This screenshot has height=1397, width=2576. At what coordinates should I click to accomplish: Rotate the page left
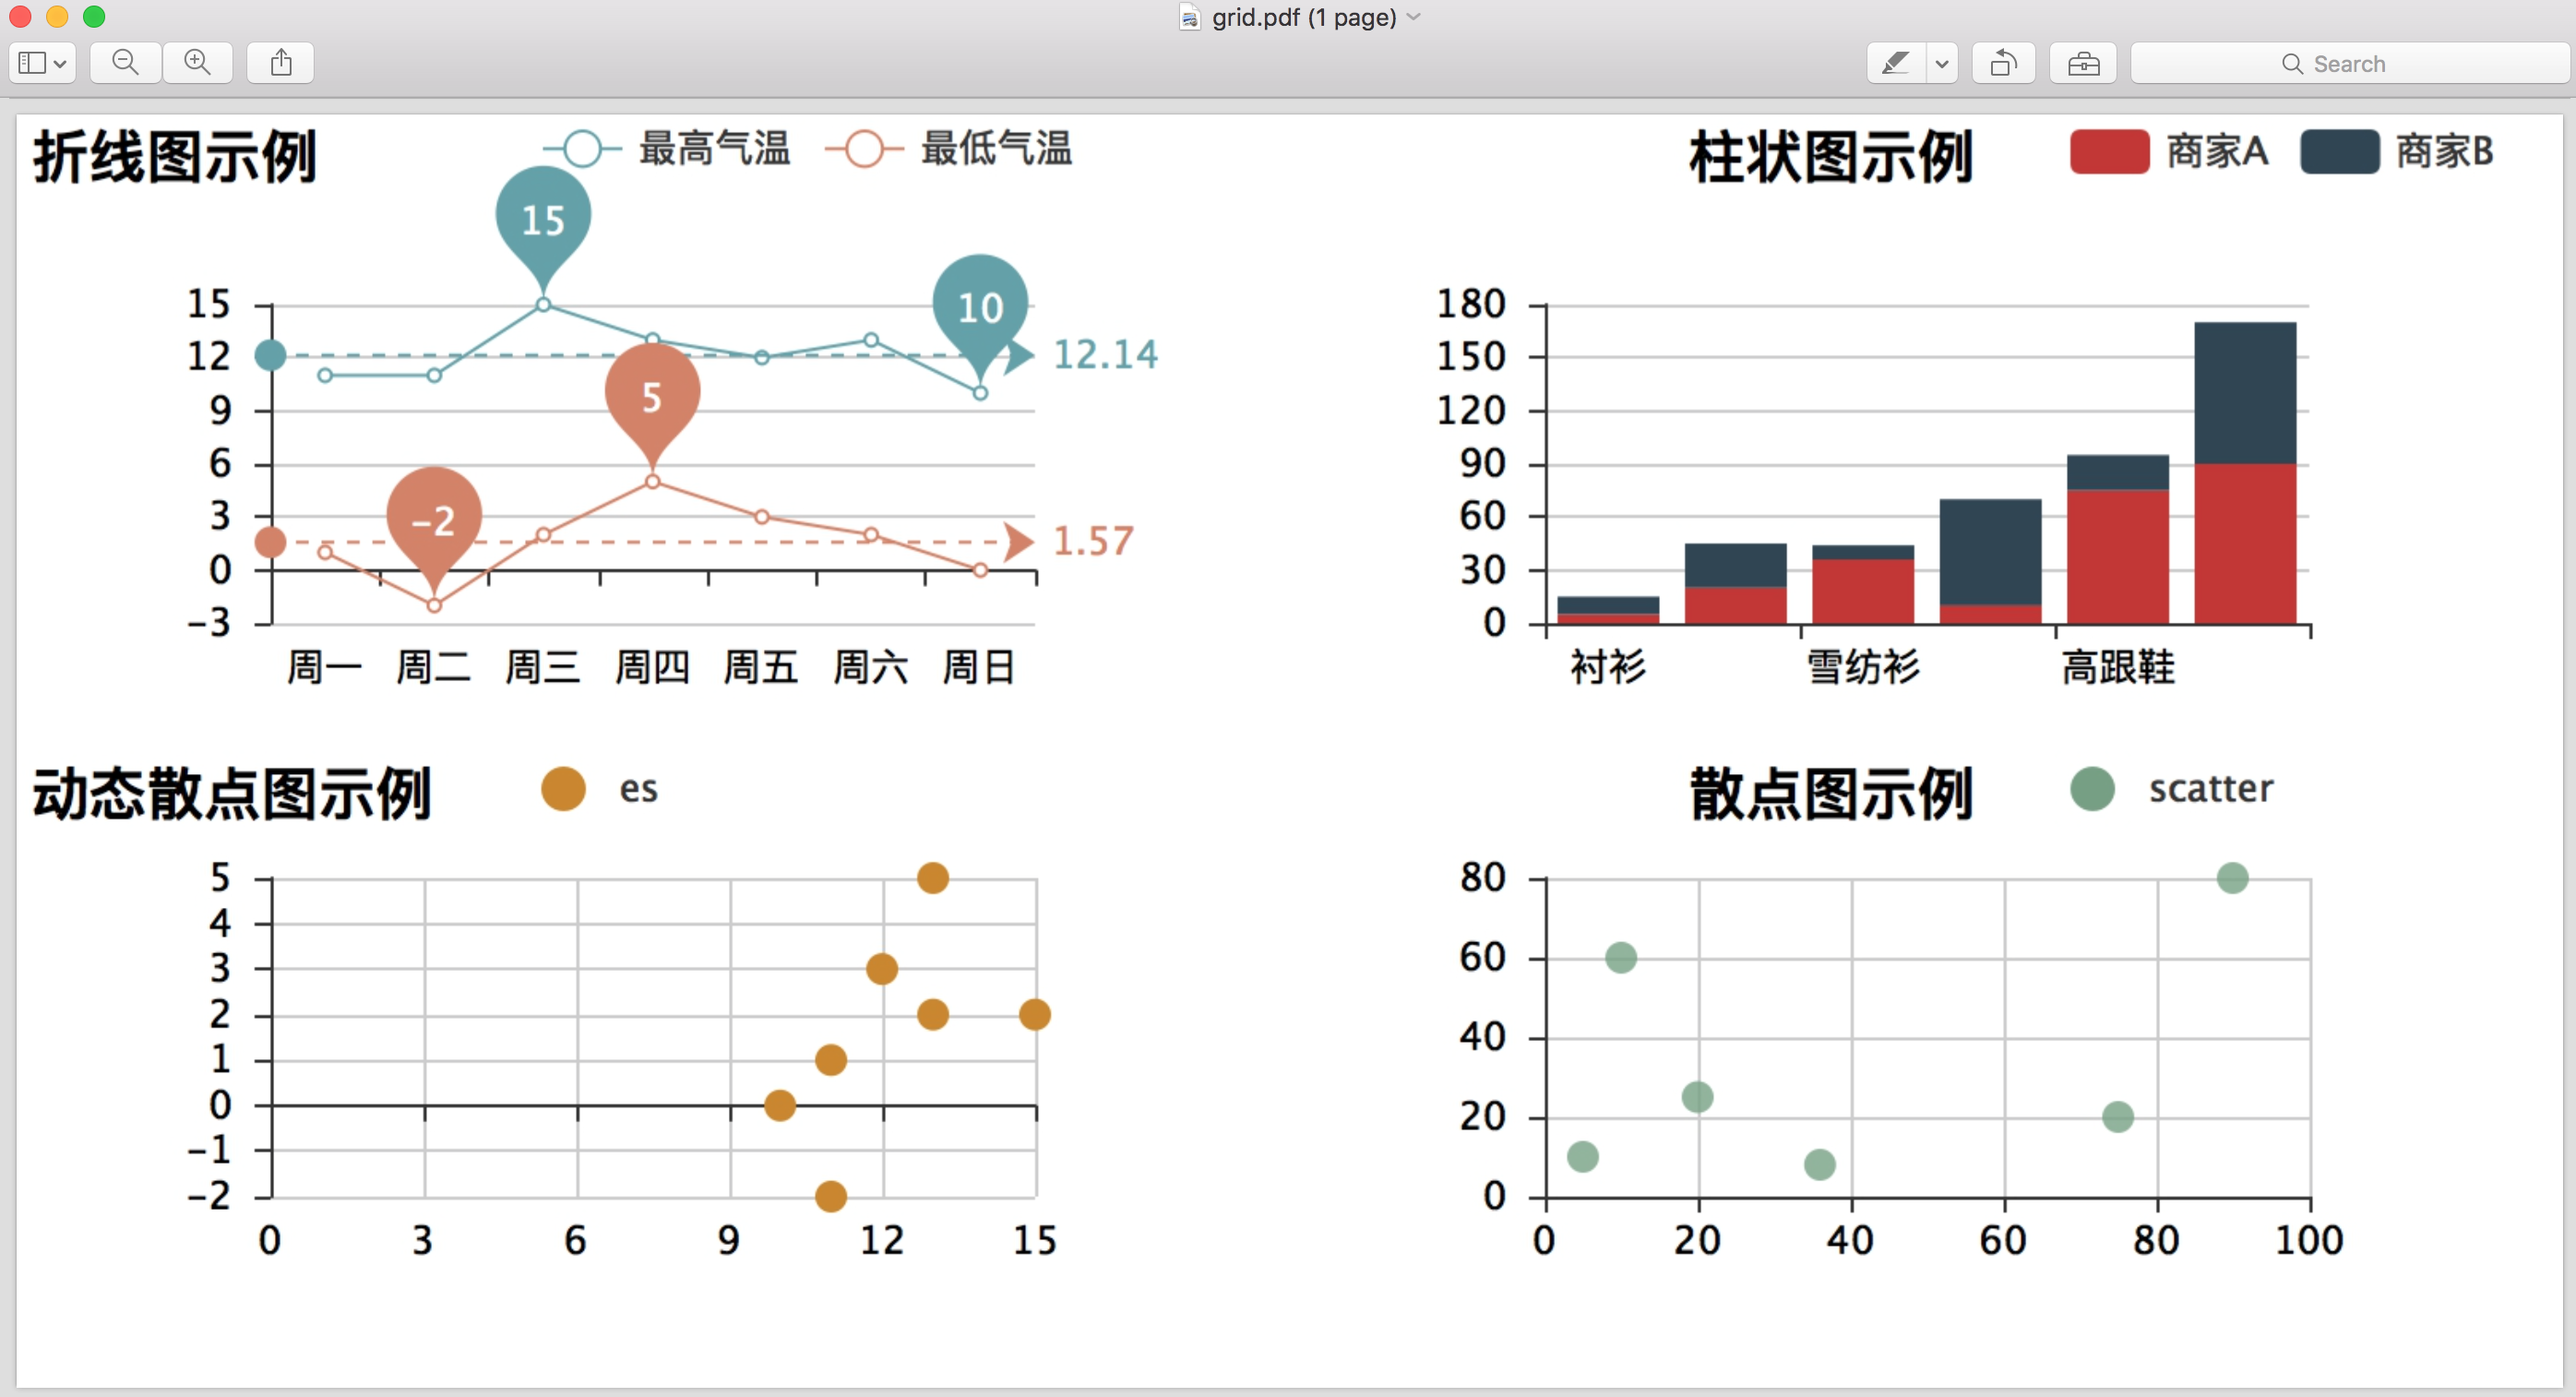click(2003, 62)
